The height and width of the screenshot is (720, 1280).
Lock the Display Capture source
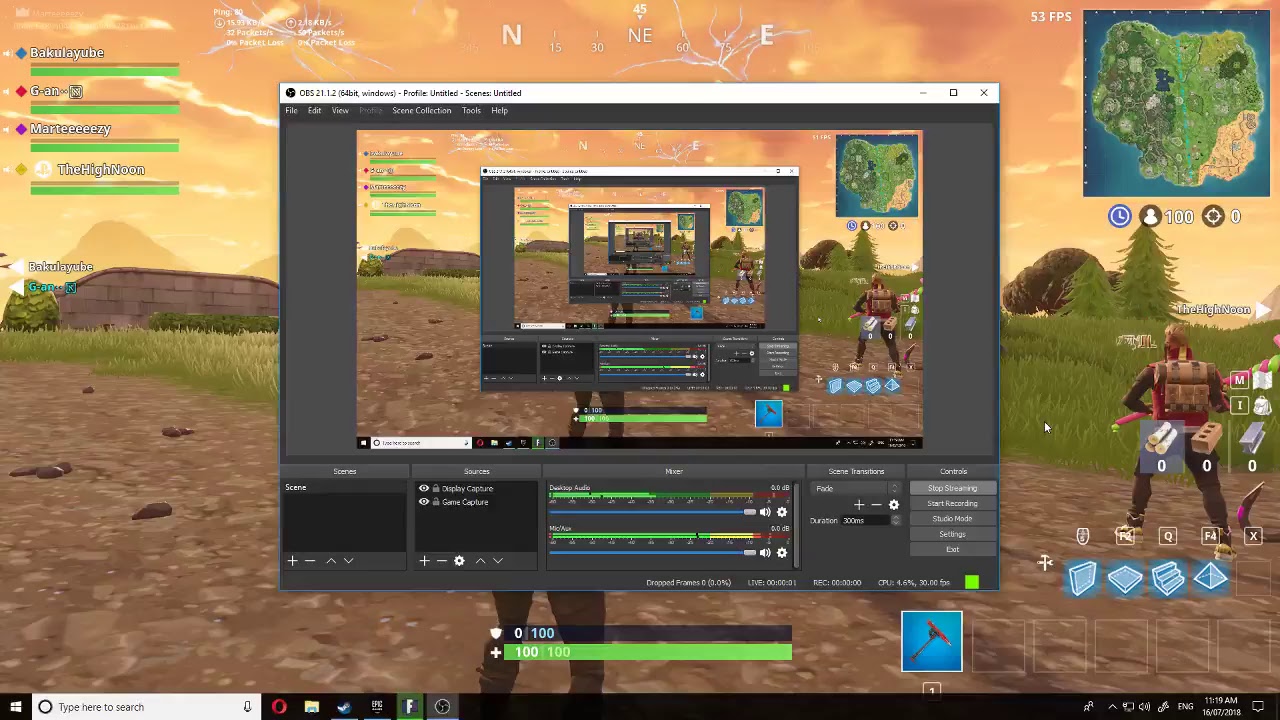pyautogui.click(x=436, y=489)
